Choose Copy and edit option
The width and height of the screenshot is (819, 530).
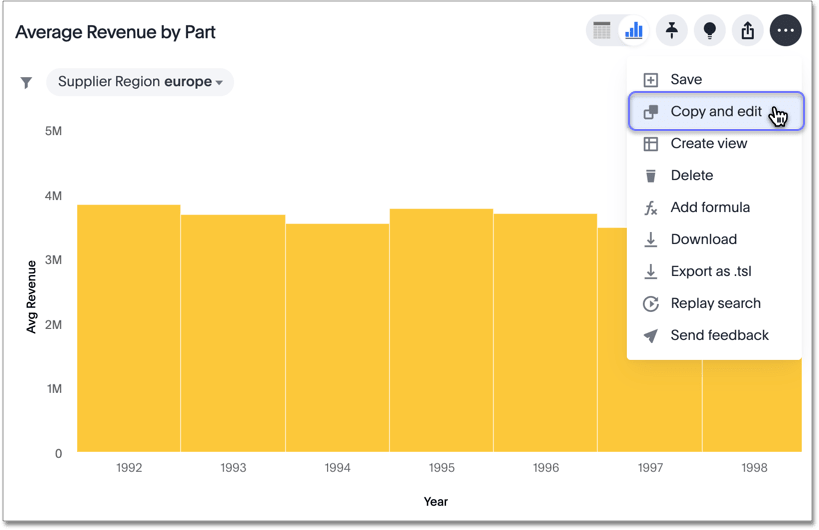(x=715, y=112)
